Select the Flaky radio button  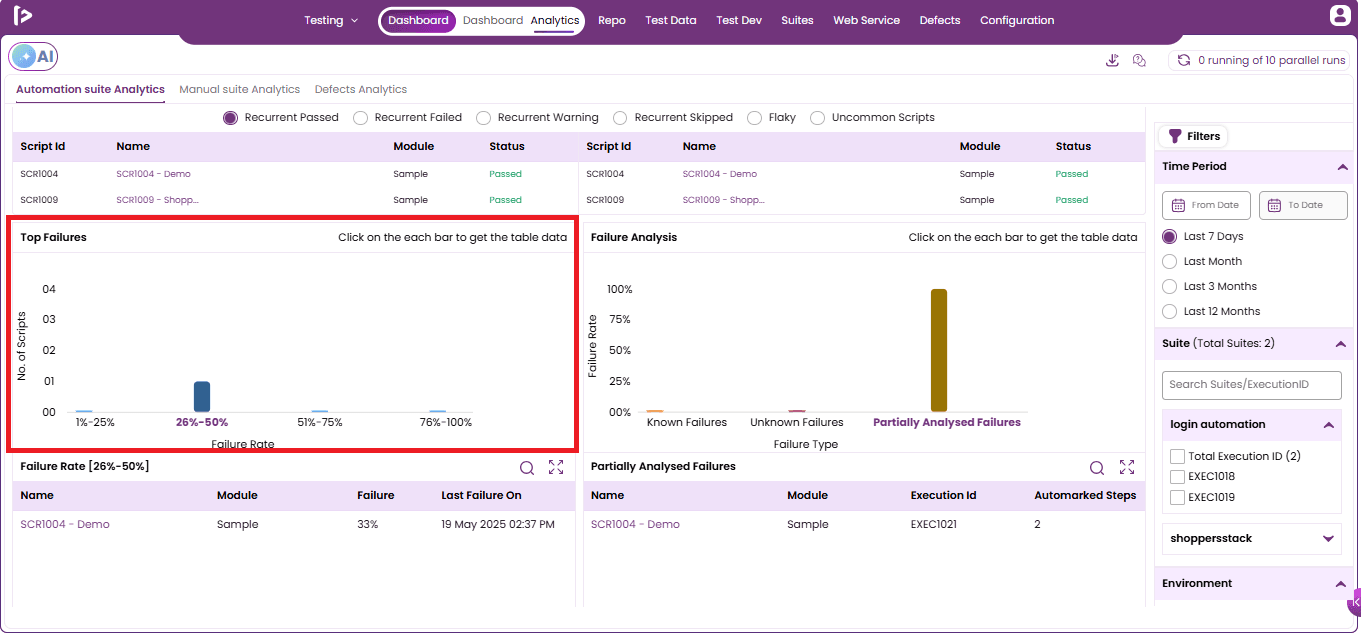[755, 118]
